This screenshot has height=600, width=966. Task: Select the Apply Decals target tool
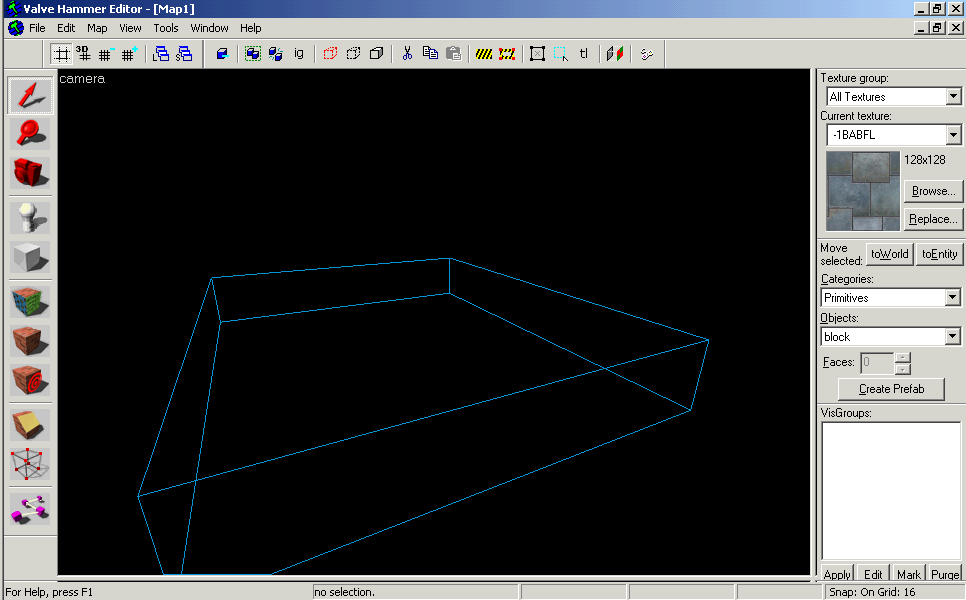coord(30,379)
